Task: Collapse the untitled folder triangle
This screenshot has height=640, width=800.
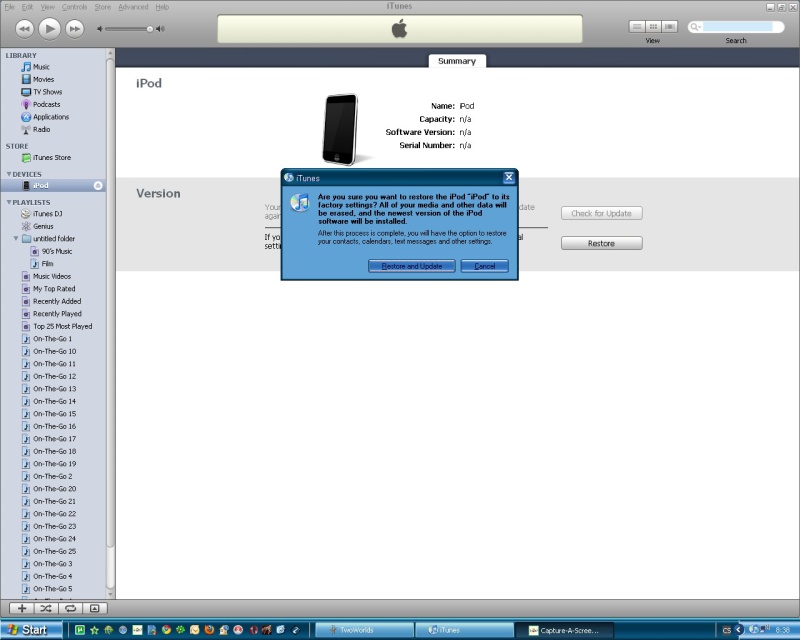Action: pyautogui.click(x=16, y=238)
